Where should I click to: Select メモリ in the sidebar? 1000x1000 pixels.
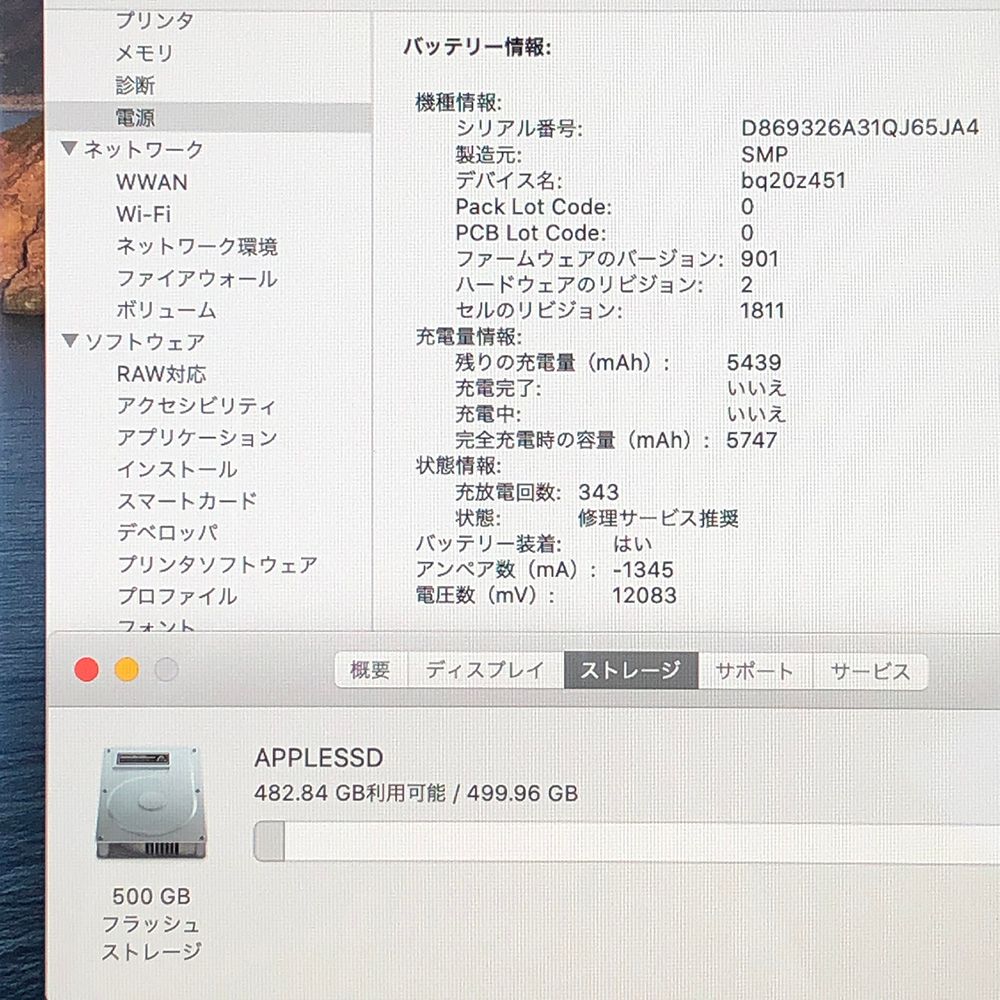[x=145, y=53]
